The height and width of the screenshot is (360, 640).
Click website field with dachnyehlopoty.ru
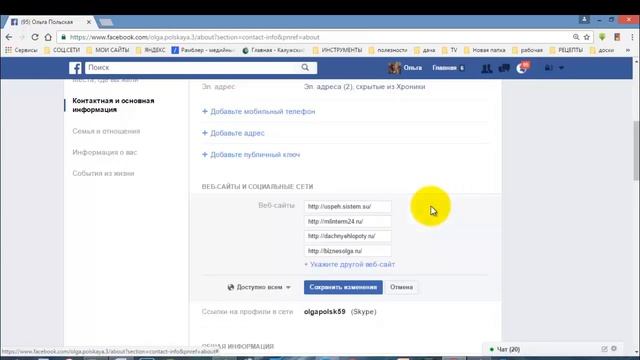[x=347, y=236]
